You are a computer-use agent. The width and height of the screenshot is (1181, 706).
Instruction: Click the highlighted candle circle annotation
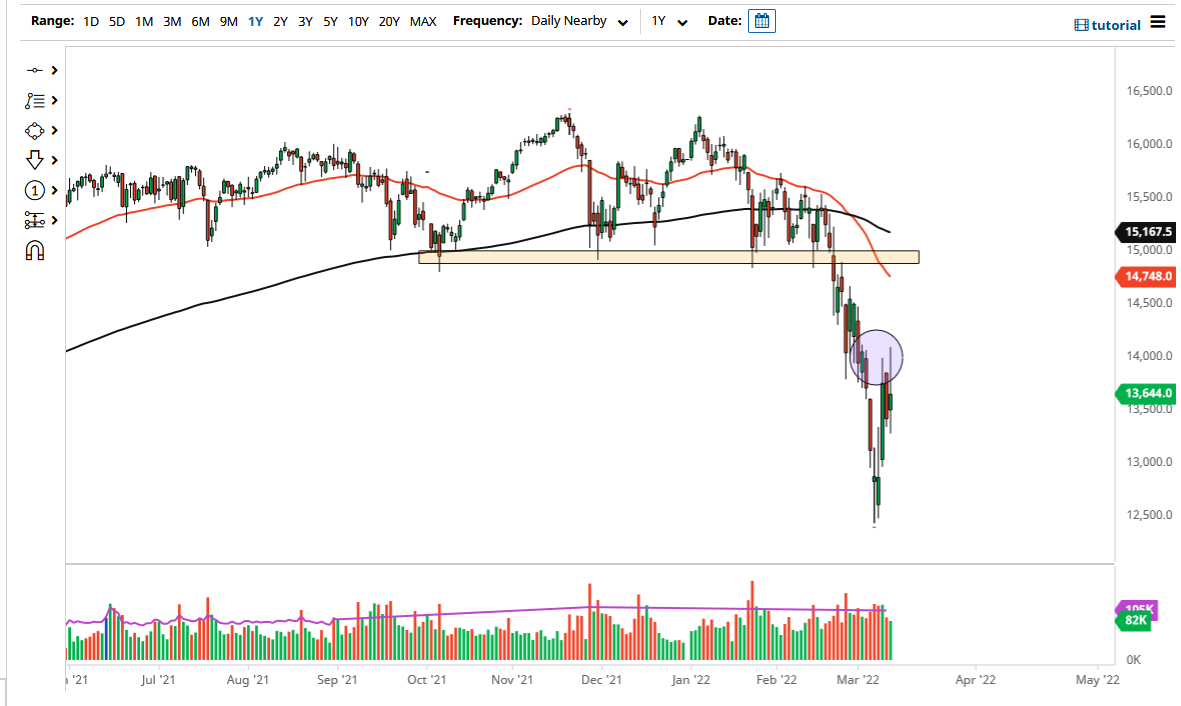(x=877, y=357)
